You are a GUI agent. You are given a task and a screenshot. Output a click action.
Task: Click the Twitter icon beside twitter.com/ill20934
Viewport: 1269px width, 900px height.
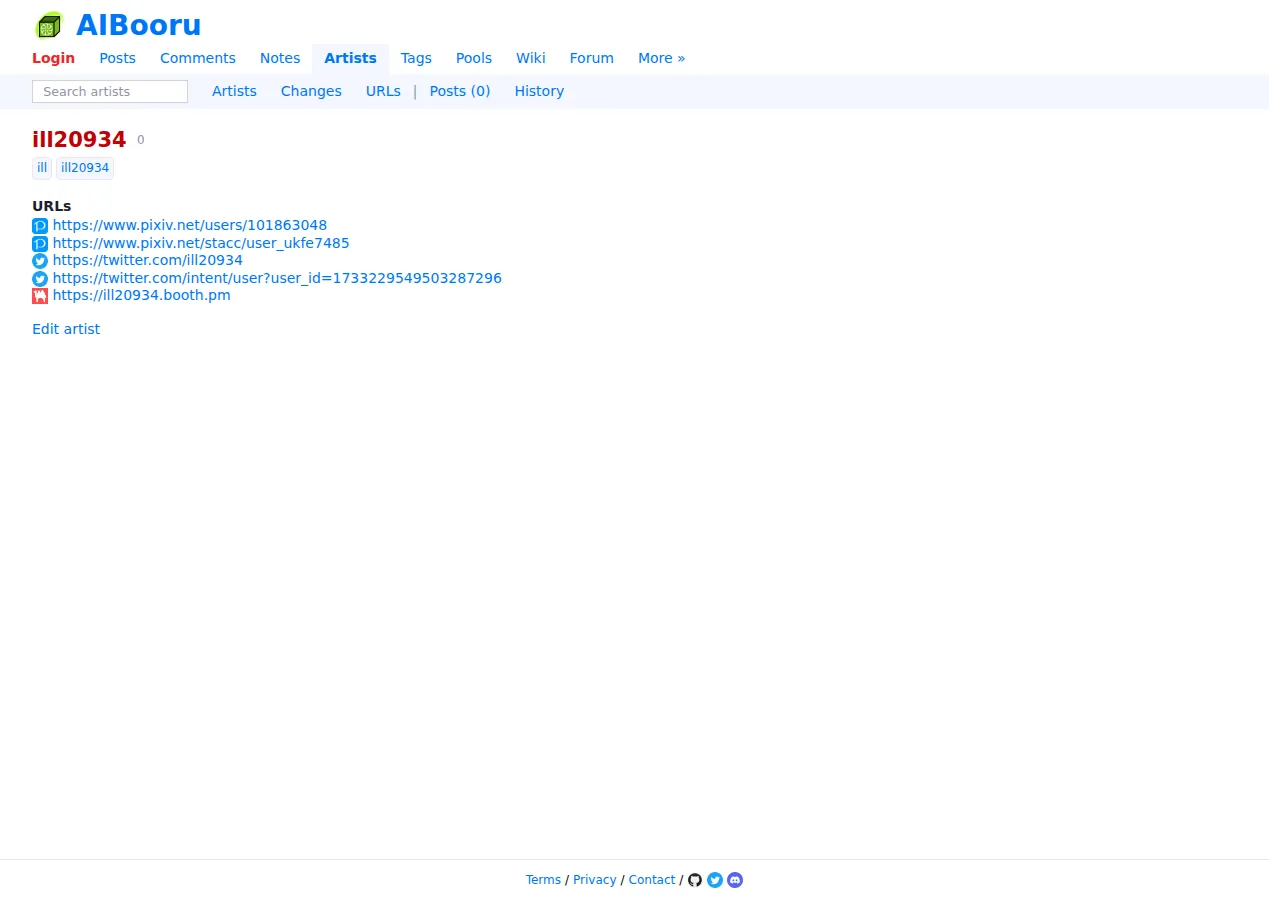(x=40, y=261)
